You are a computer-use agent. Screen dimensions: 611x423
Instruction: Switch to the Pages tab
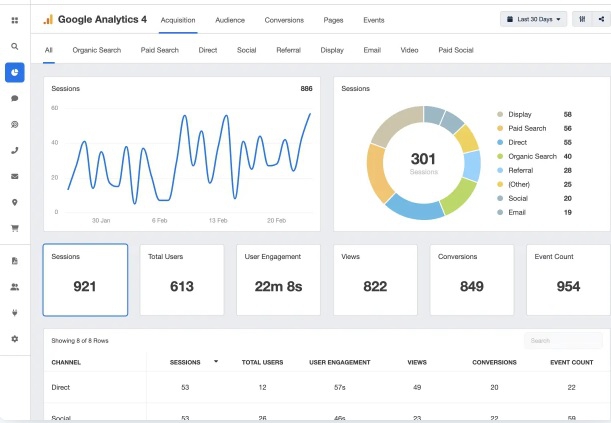tap(333, 20)
